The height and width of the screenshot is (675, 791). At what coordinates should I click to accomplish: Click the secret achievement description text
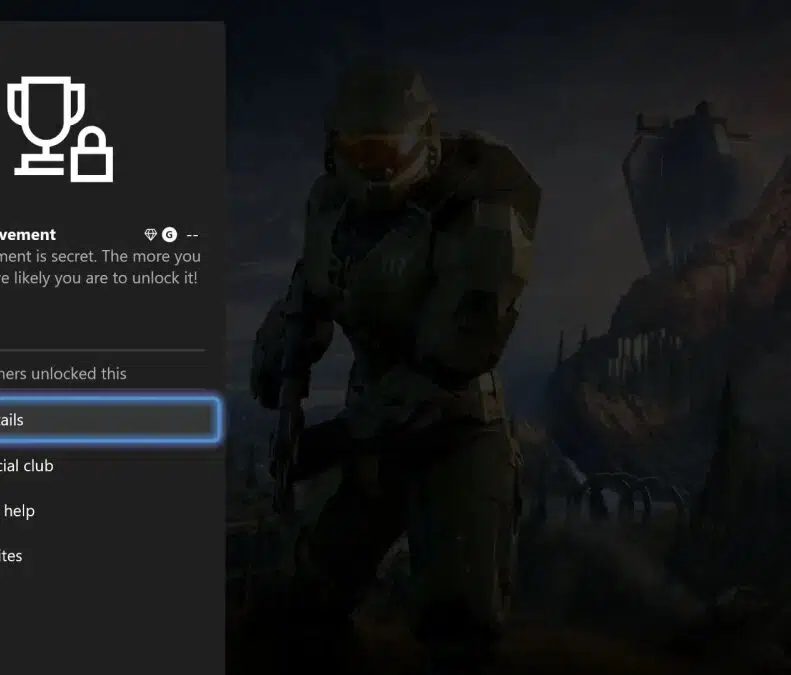(x=100, y=267)
